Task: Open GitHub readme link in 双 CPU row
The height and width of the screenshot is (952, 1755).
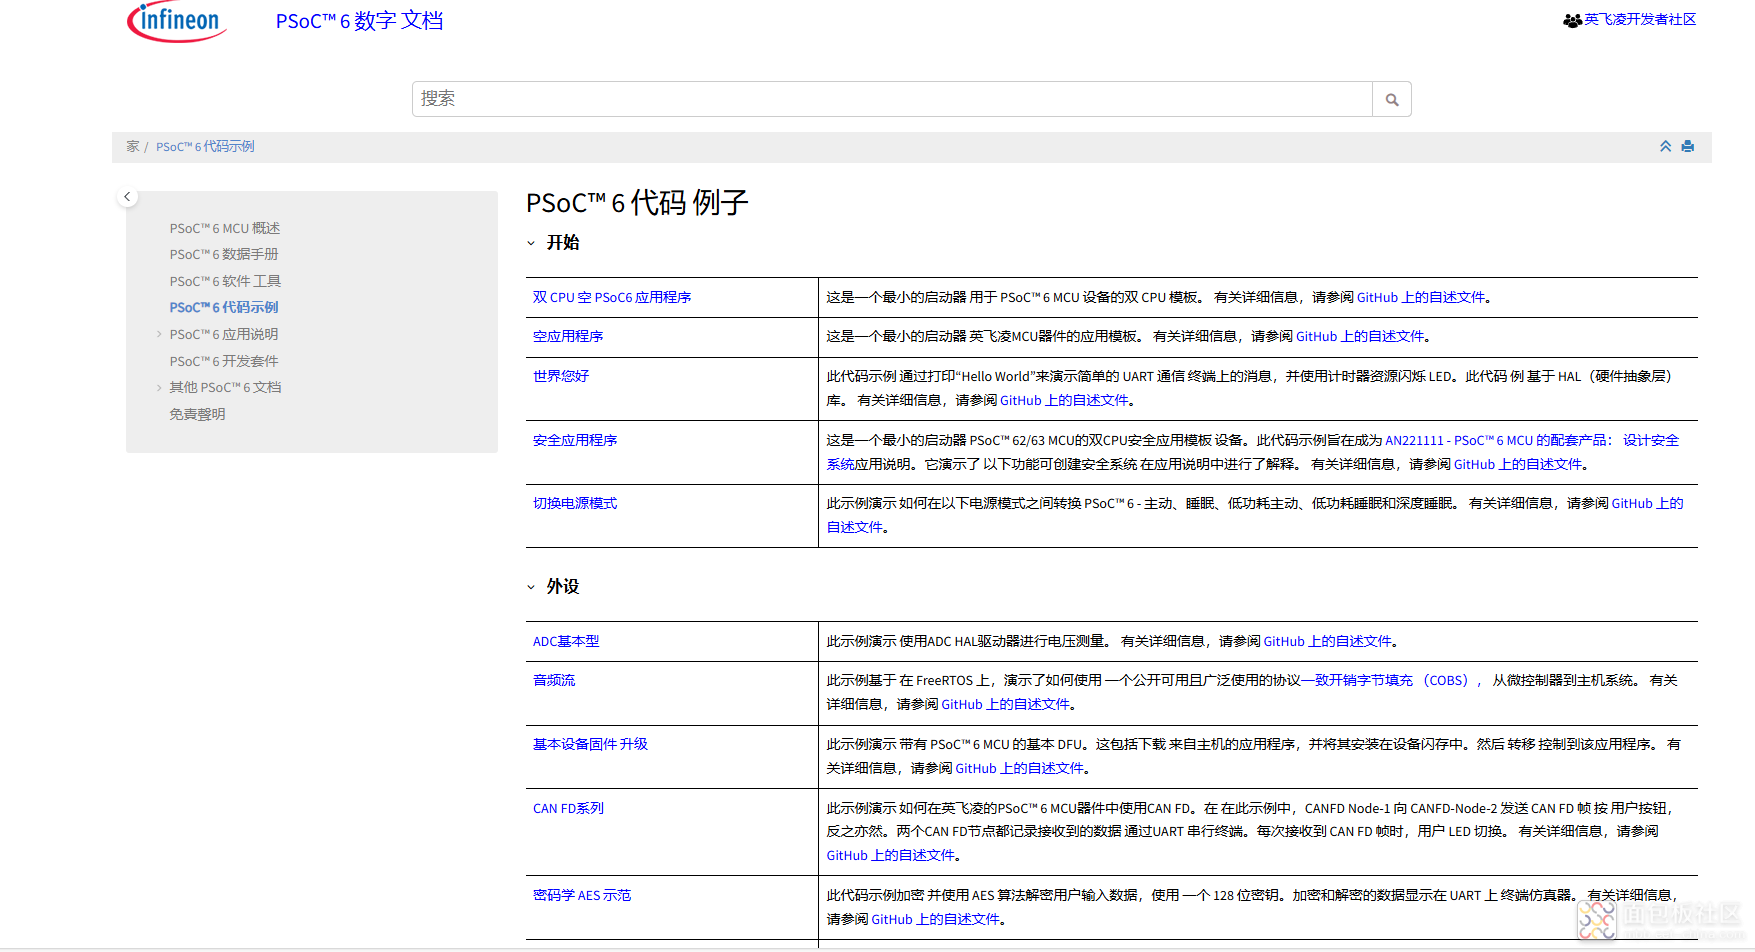Action: 1421,297
